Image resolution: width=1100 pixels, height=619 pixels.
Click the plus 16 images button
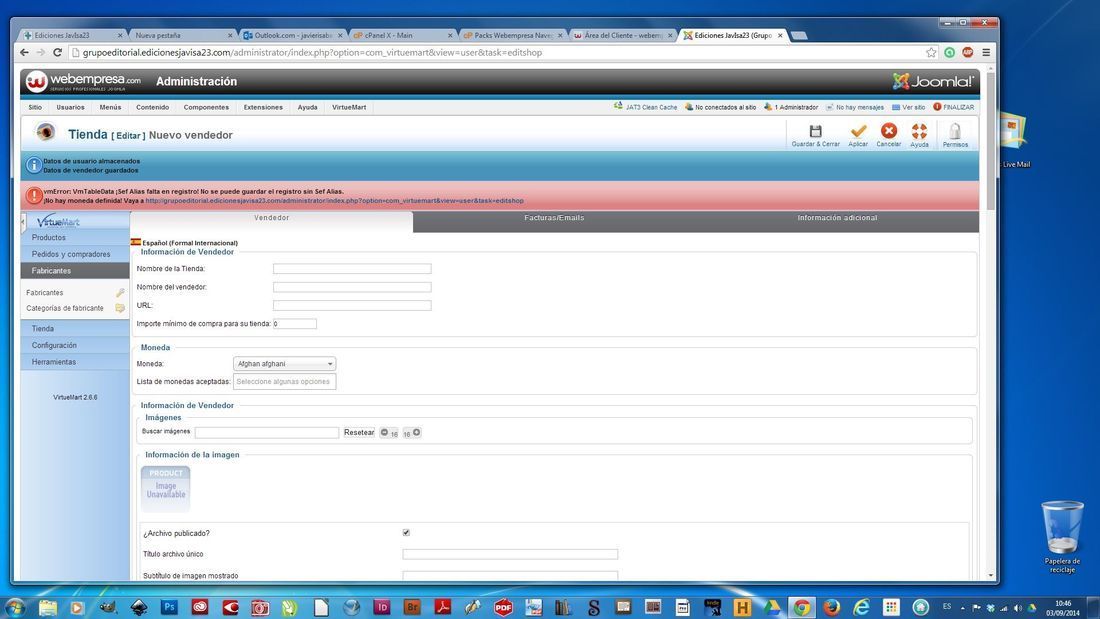pyautogui.click(x=412, y=432)
